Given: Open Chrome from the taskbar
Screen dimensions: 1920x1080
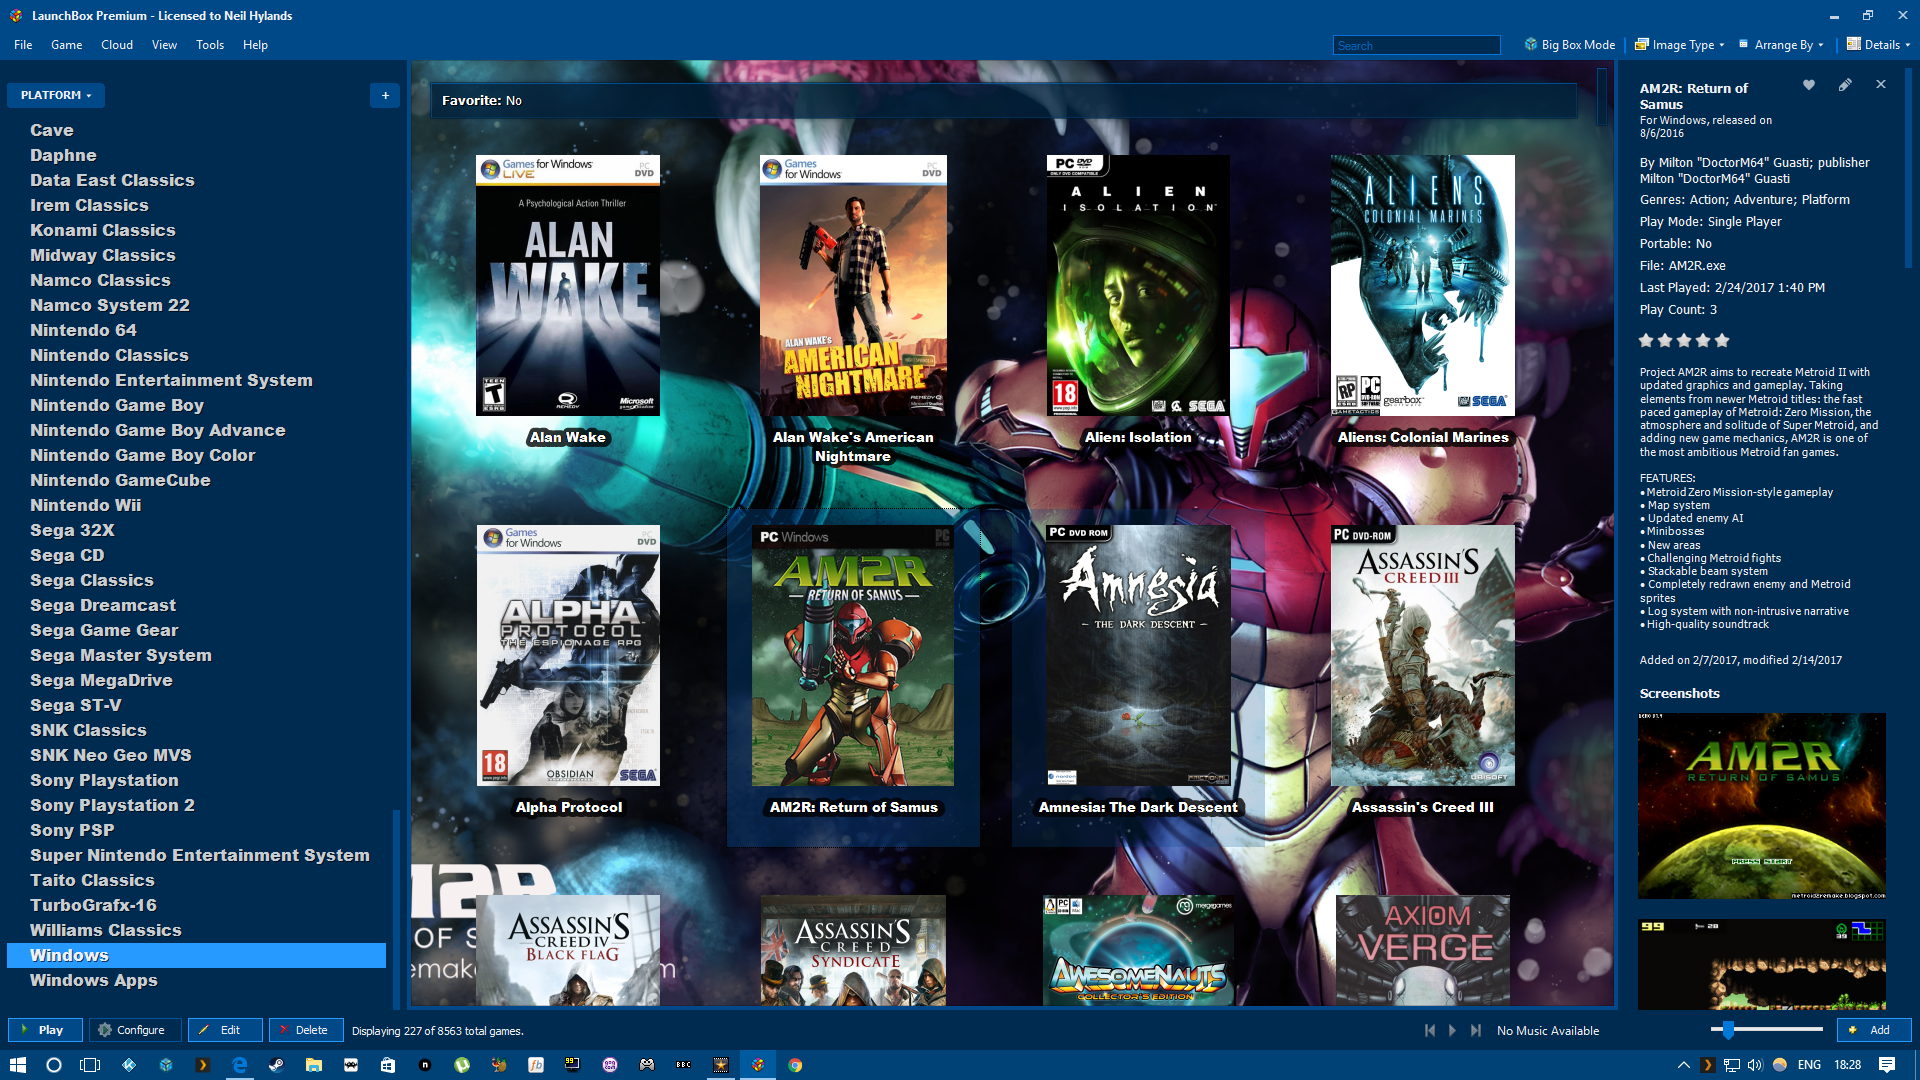Looking at the screenshot, I should point(795,1065).
